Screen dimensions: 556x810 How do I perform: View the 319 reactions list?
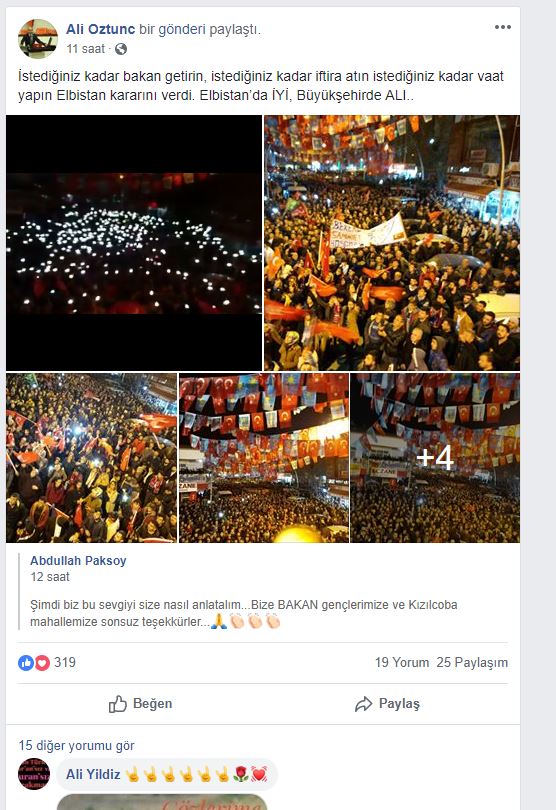(x=65, y=662)
